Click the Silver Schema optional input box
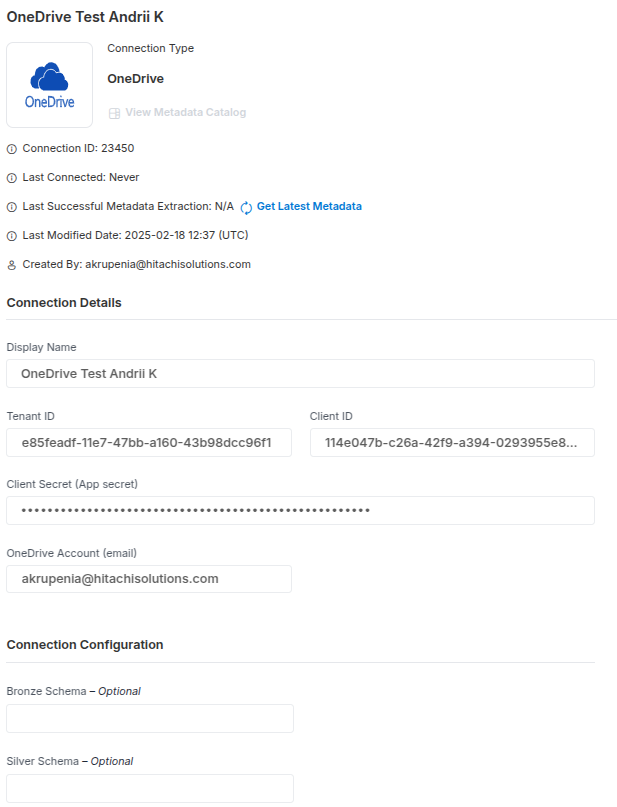The image size is (617, 807). [150, 788]
